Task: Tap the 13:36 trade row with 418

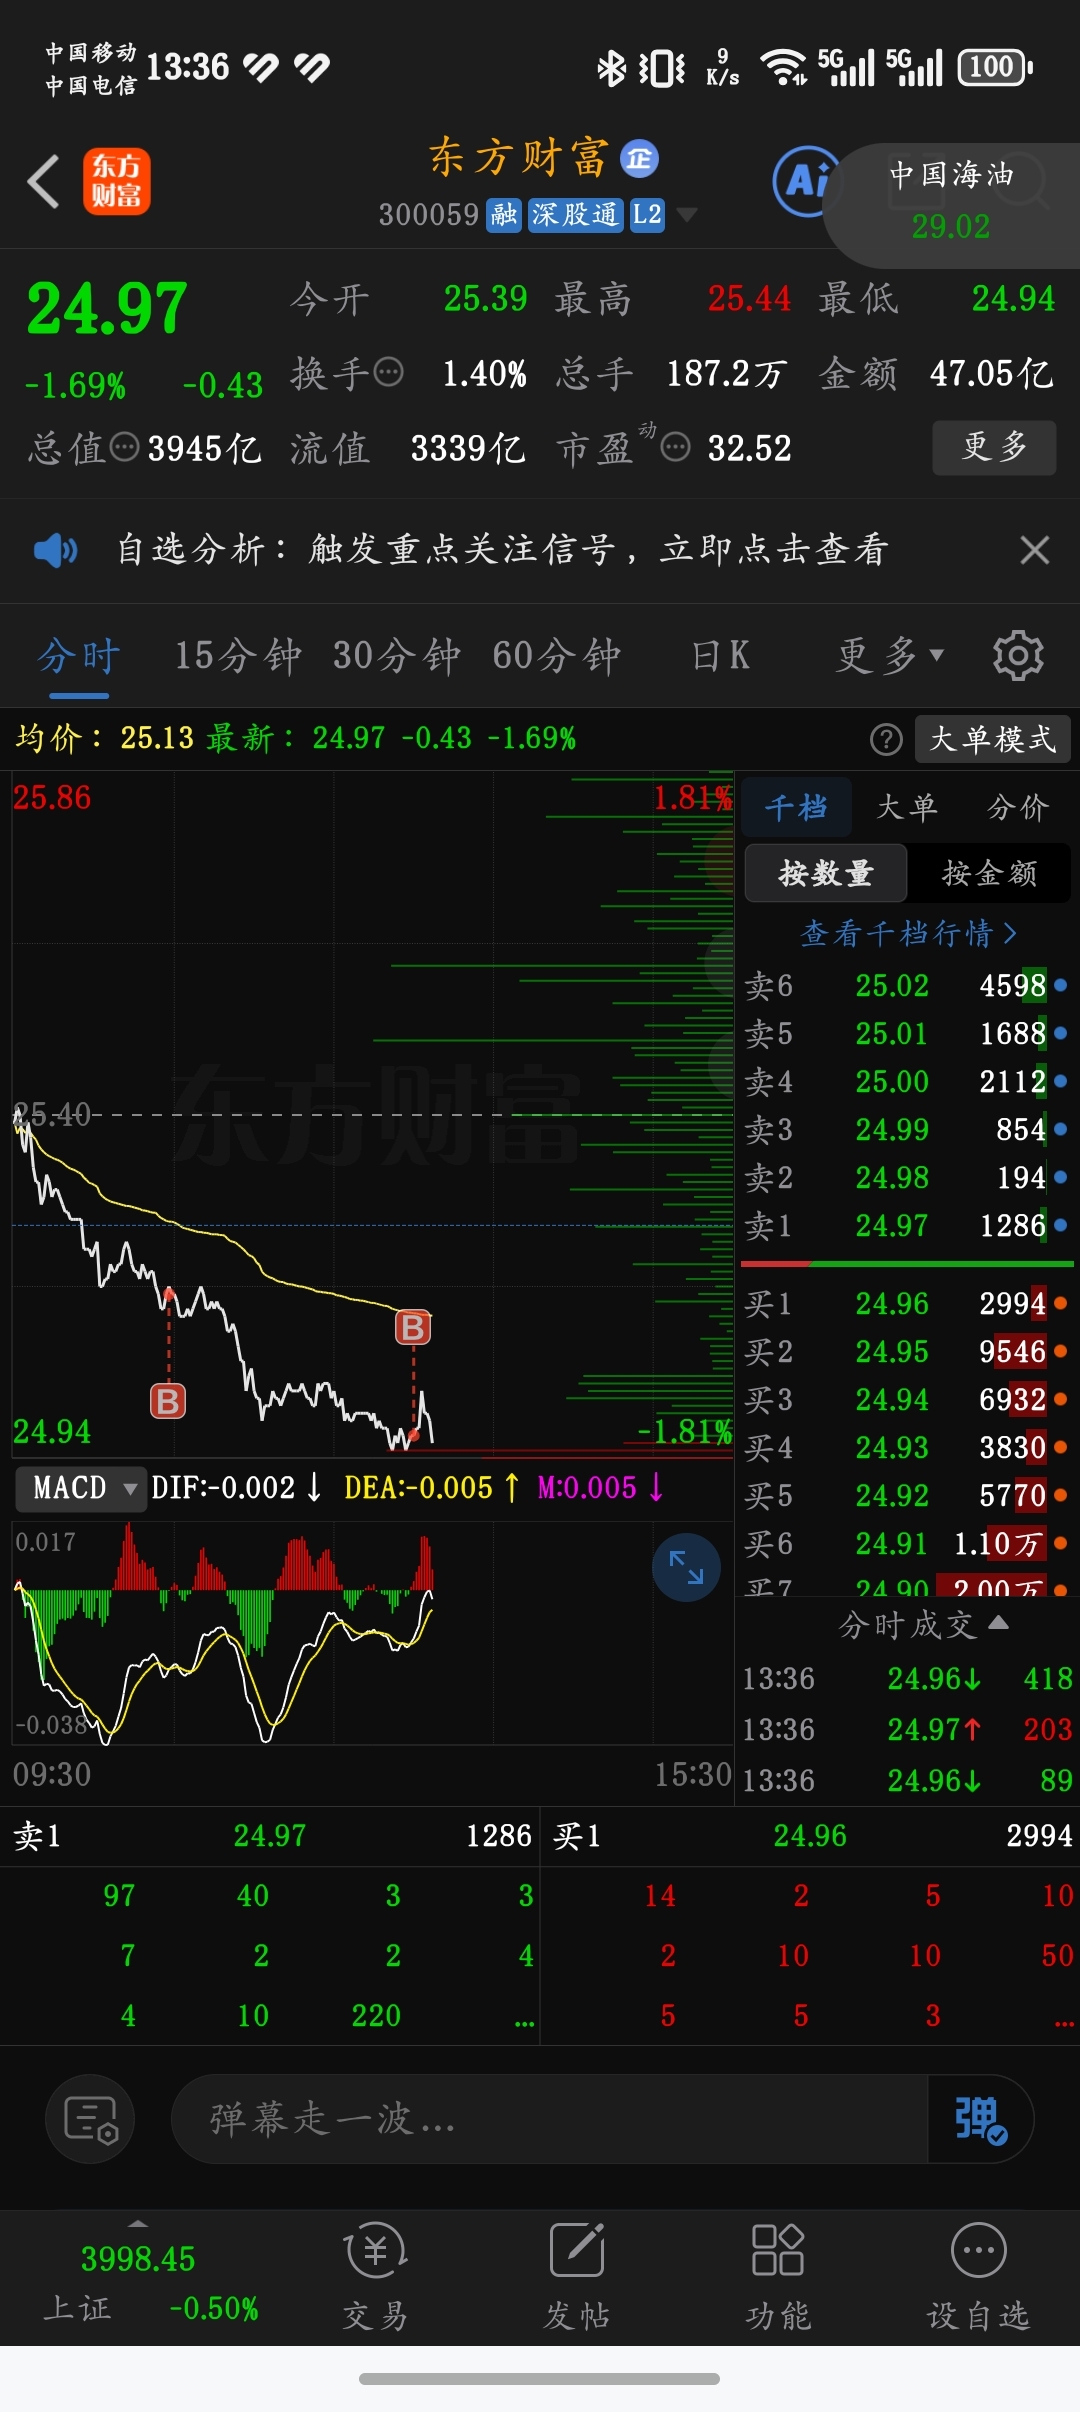Action: click(907, 1678)
